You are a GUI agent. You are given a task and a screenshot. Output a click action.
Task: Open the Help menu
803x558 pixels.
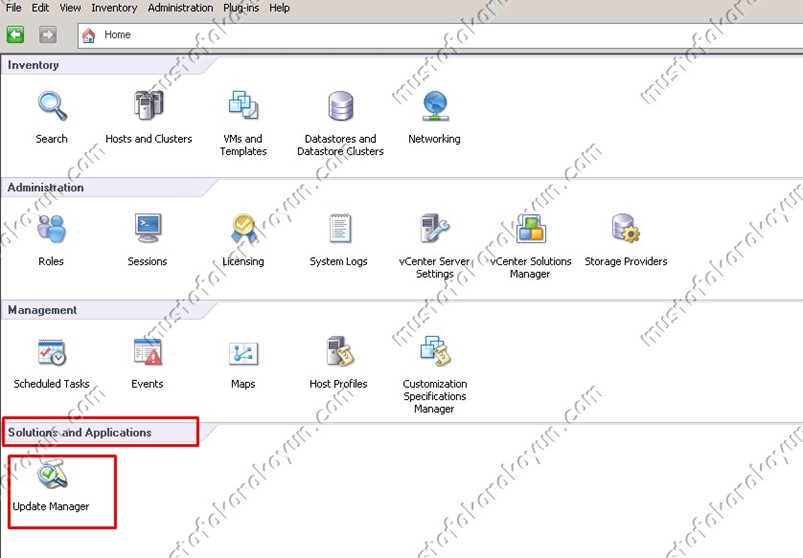(x=280, y=8)
